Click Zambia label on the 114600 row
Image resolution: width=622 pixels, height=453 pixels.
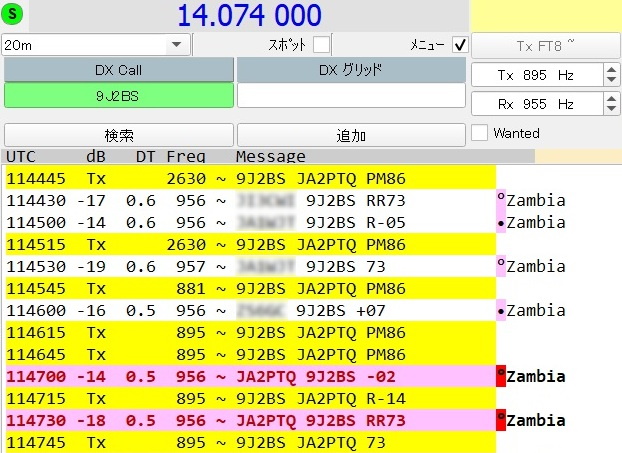click(x=536, y=310)
